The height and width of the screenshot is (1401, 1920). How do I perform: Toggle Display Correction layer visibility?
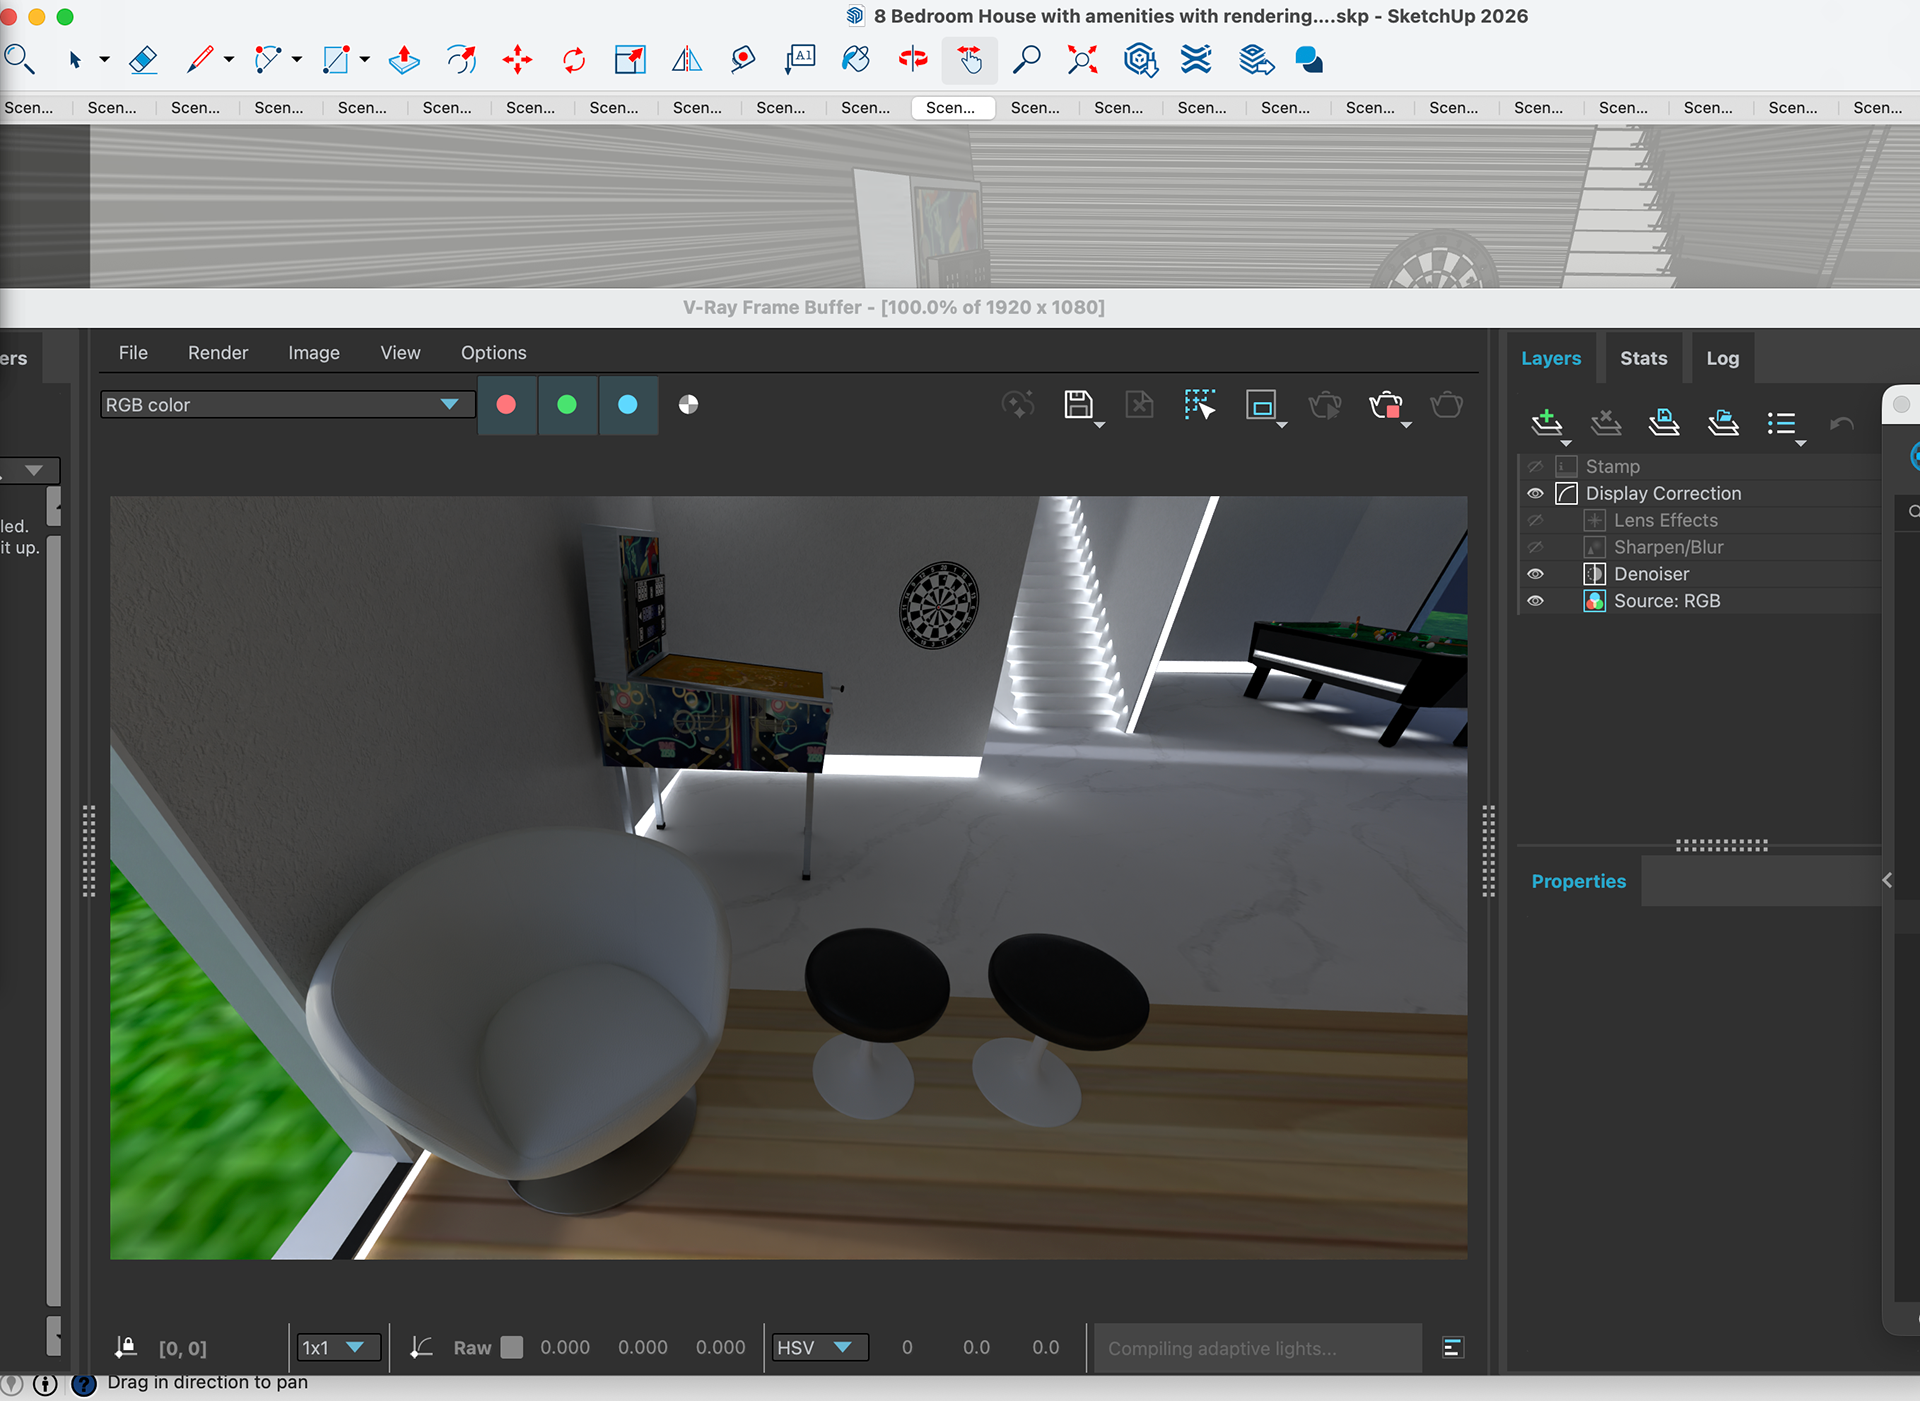tap(1535, 494)
